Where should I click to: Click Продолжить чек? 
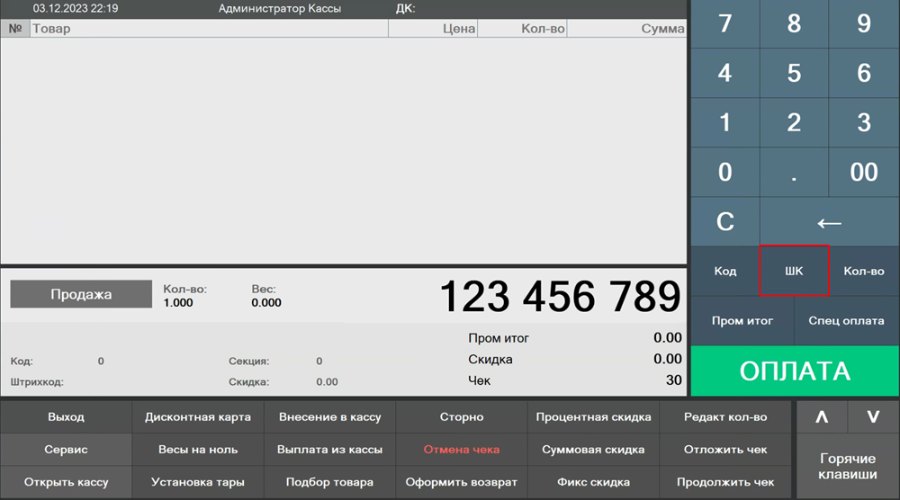point(726,482)
